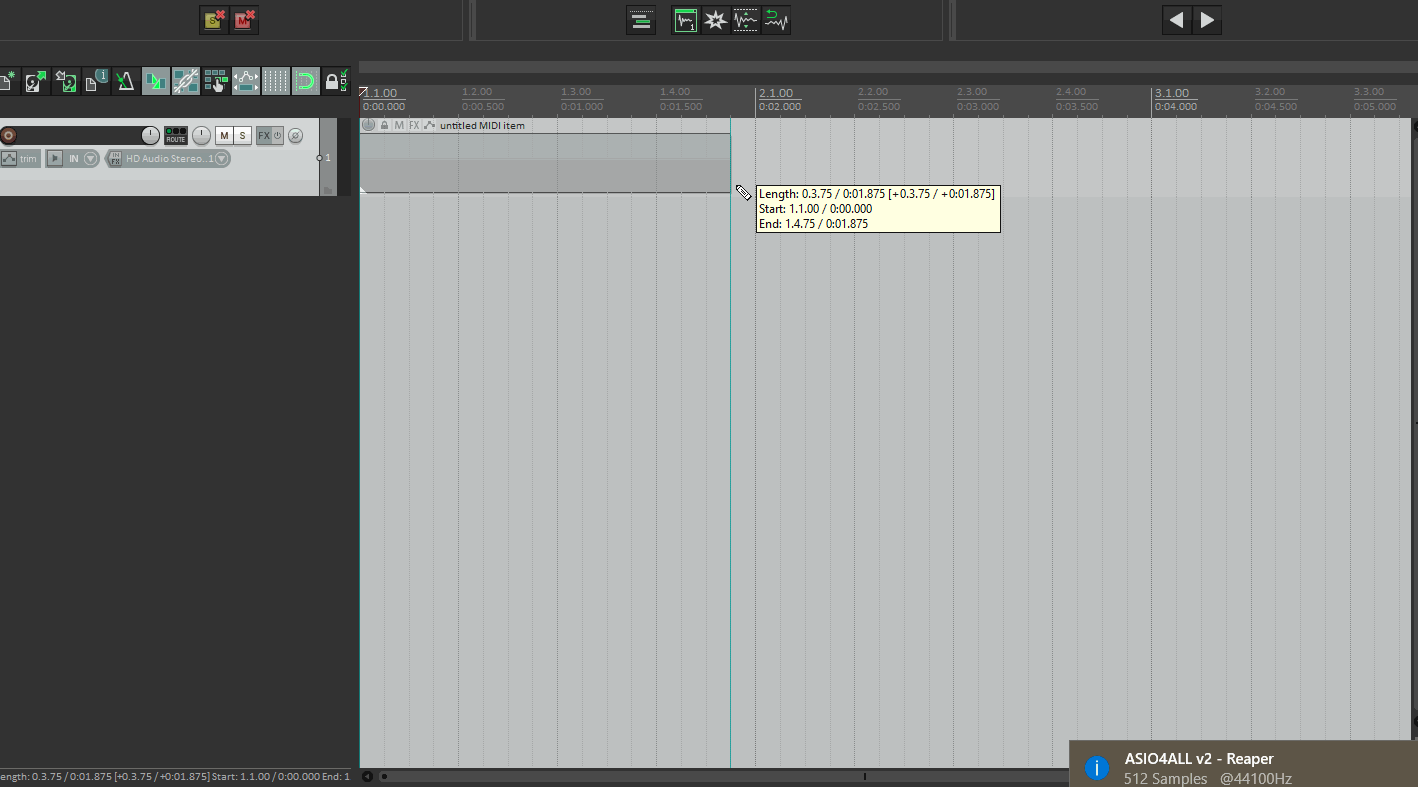
Task: Arm track 1 for recording
Action: [9, 136]
